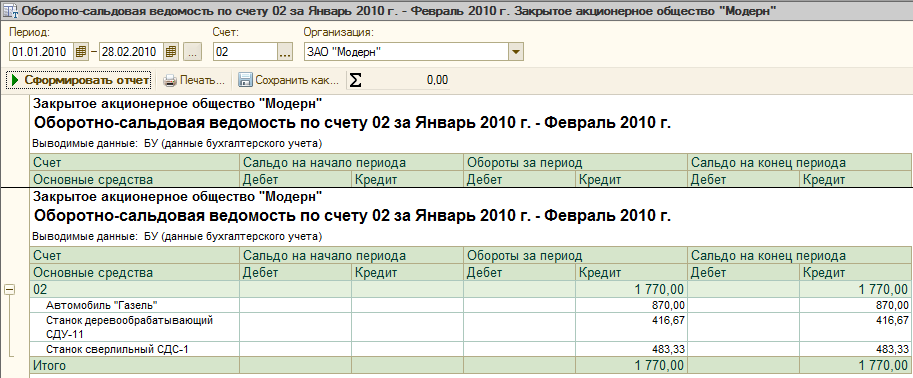Open calendar for start date 01.01.2010
The width and height of the screenshot is (913, 378).
(x=82, y=52)
